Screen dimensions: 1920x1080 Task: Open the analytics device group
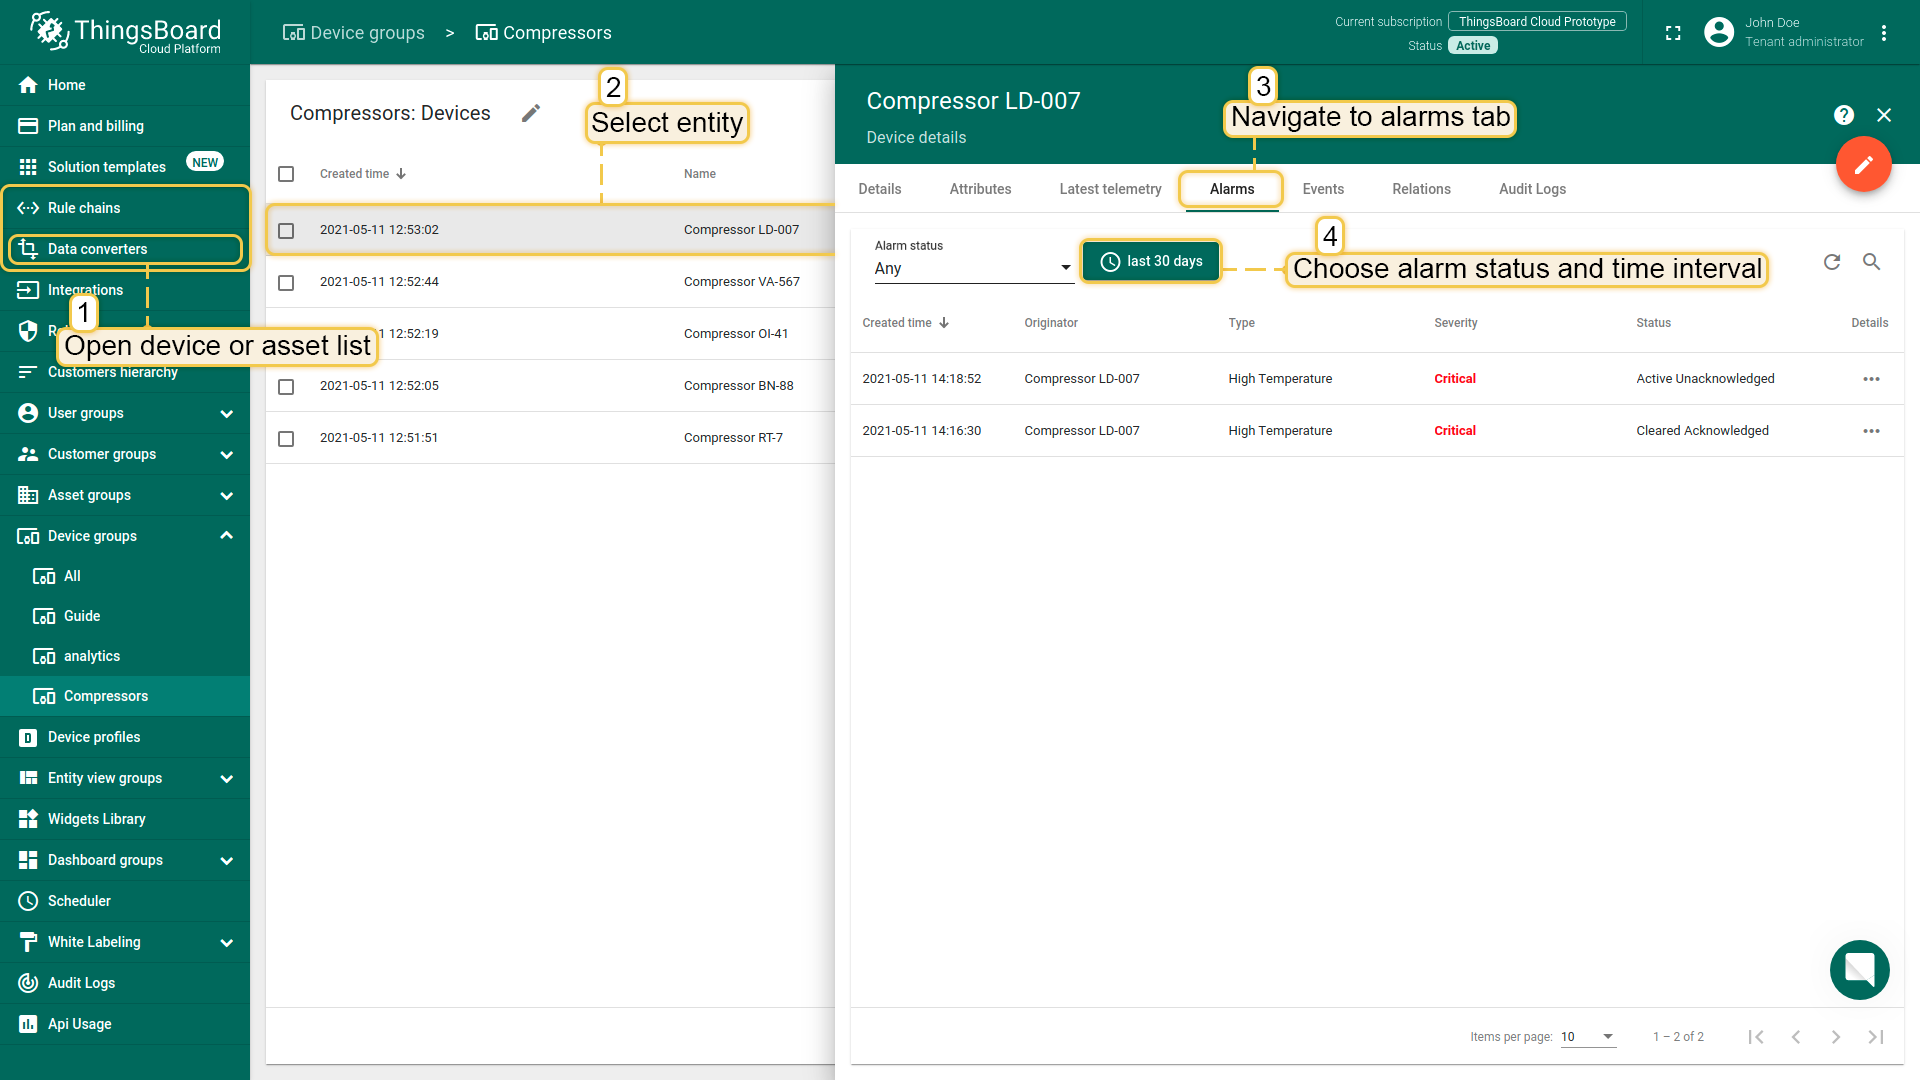(125, 656)
